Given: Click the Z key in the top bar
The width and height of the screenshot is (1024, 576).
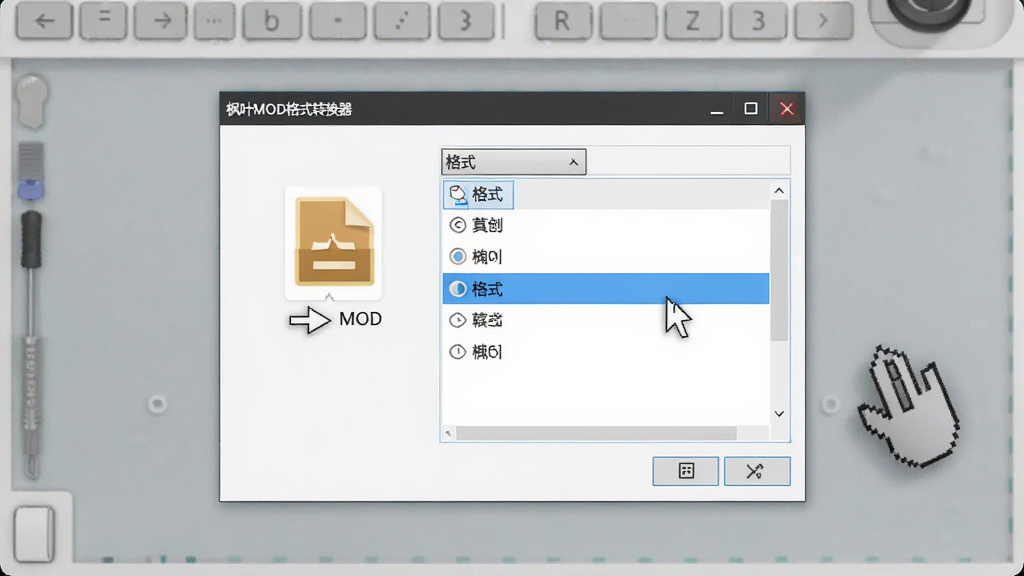Looking at the screenshot, I should click(x=693, y=21).
